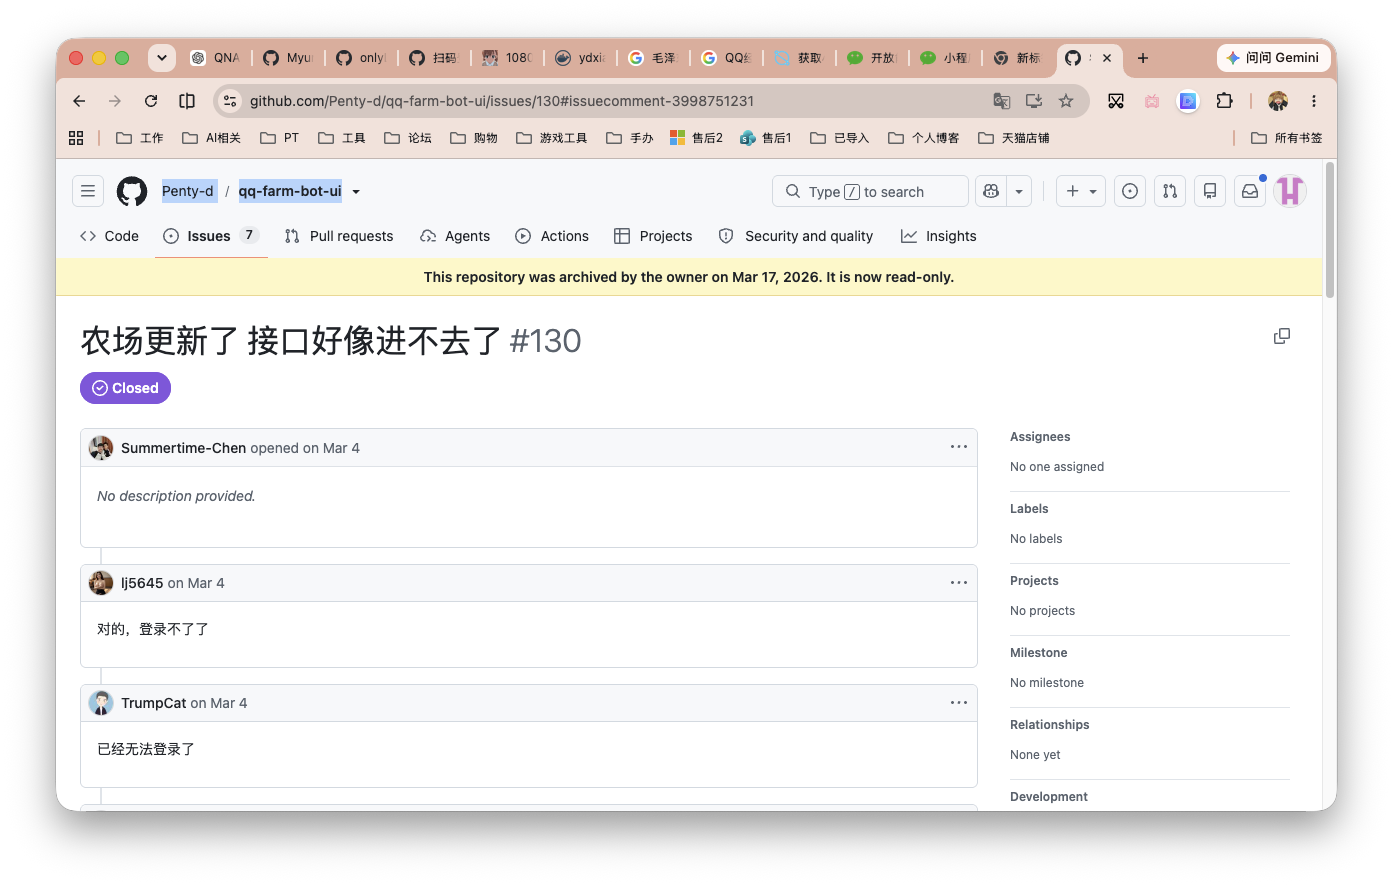Viewport: 1393px width, 885px height.
Task: Open TrumpCat's profile link
Action: [154, 703]
